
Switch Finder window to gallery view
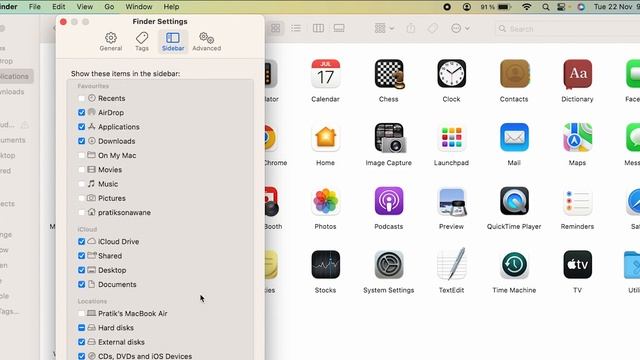click(x=339, y=28)
